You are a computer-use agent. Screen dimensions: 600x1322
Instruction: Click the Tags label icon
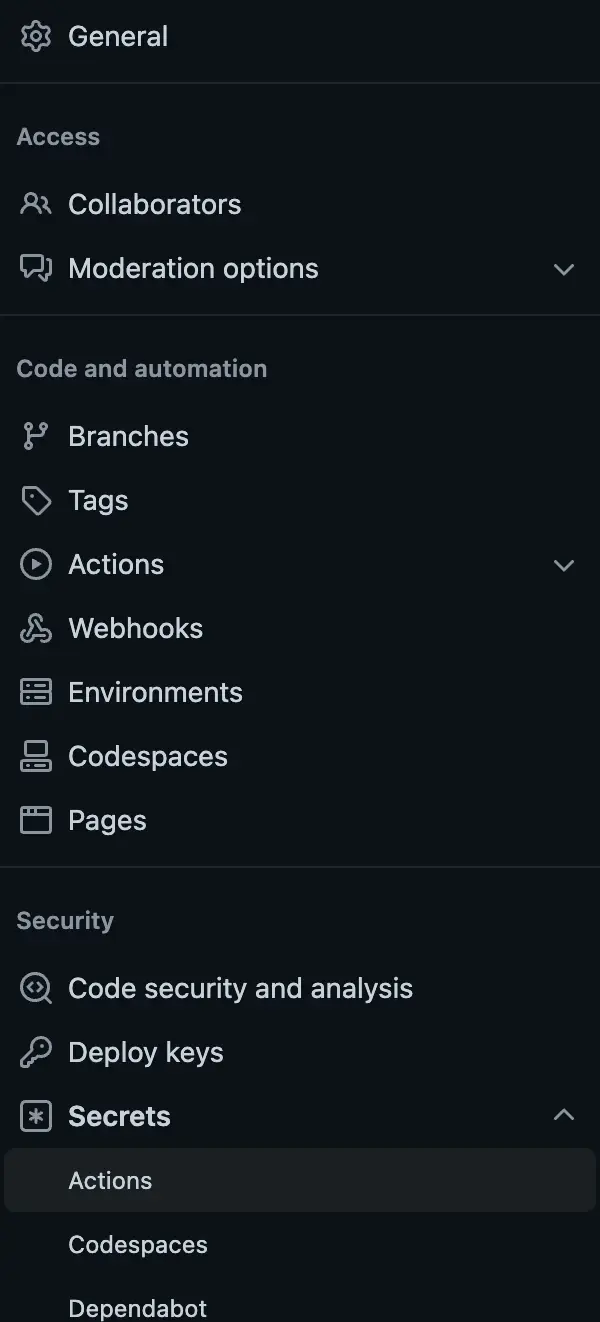pyautogui.click(x=36, y=501)
